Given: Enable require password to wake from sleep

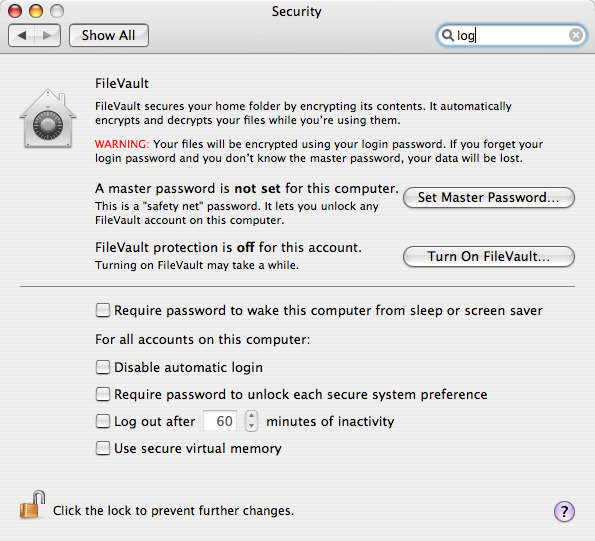Looking at the screenshot, I should pyautogui.click(x=102, y=310).
